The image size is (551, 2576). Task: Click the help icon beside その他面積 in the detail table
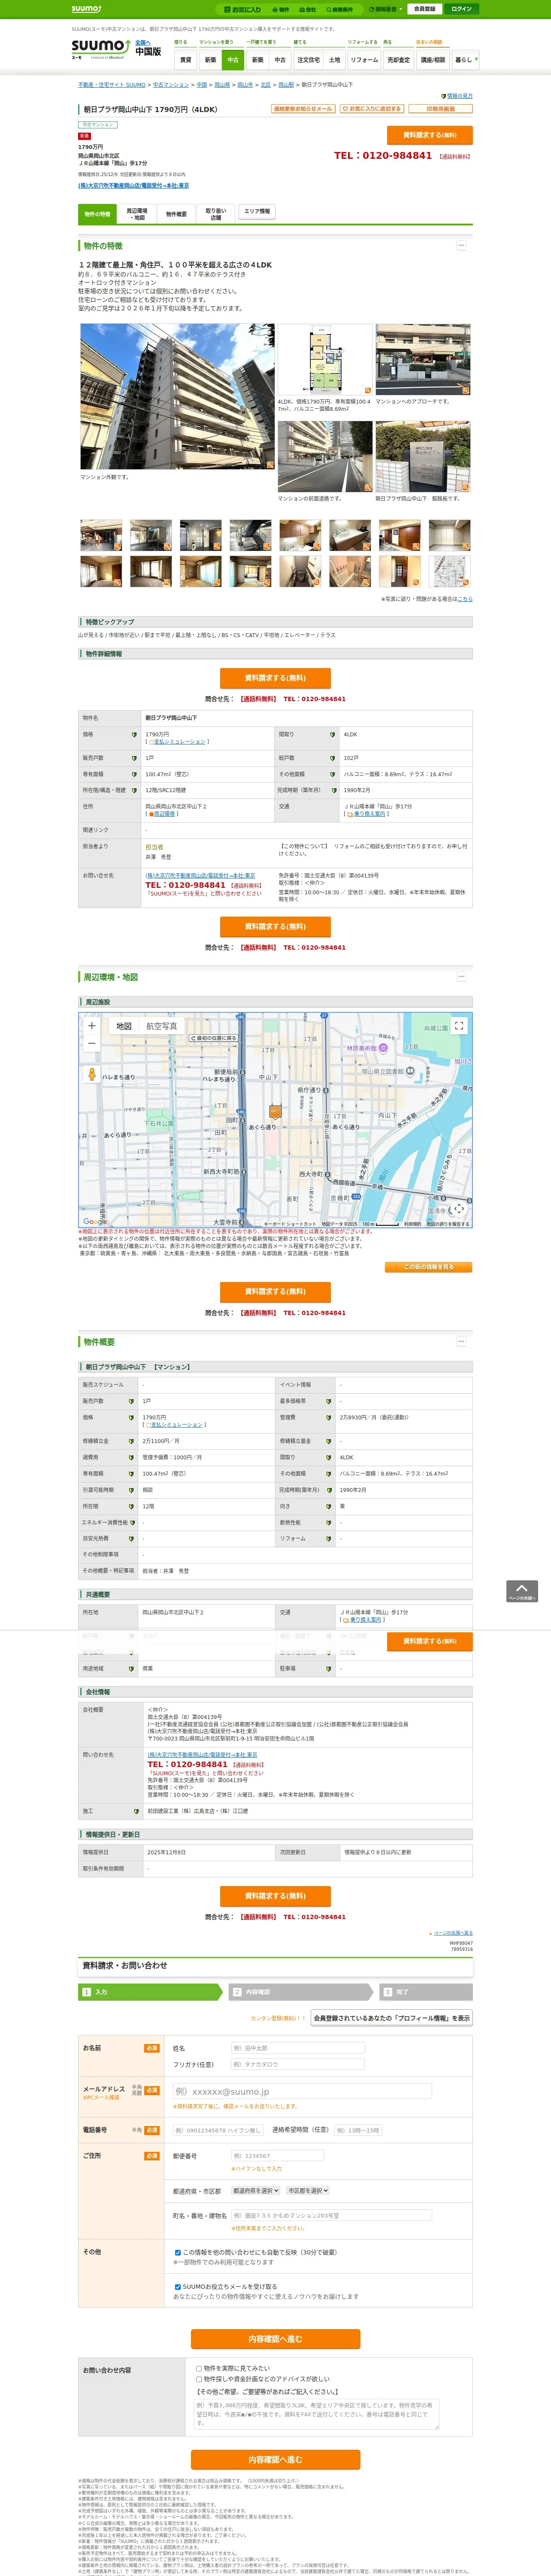click(x=332, y=774)
